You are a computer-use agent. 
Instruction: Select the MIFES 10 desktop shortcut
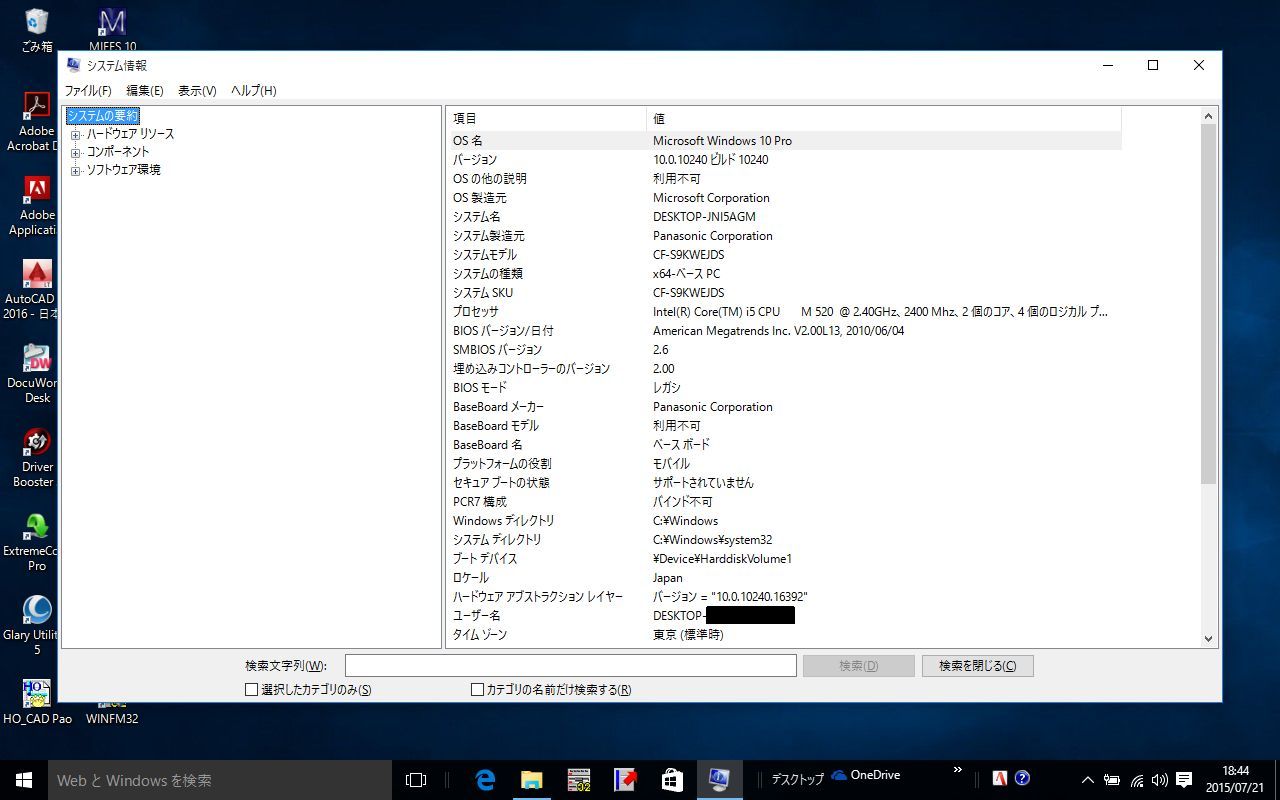click(113, 22)
